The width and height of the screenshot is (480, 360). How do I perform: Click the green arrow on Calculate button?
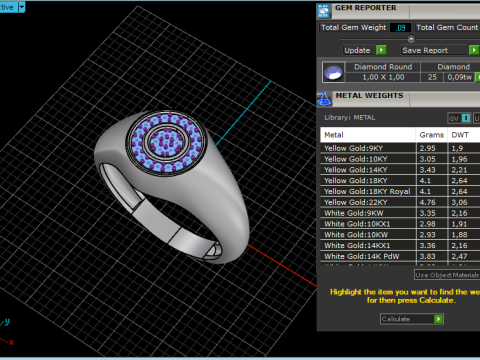(438, 319)
